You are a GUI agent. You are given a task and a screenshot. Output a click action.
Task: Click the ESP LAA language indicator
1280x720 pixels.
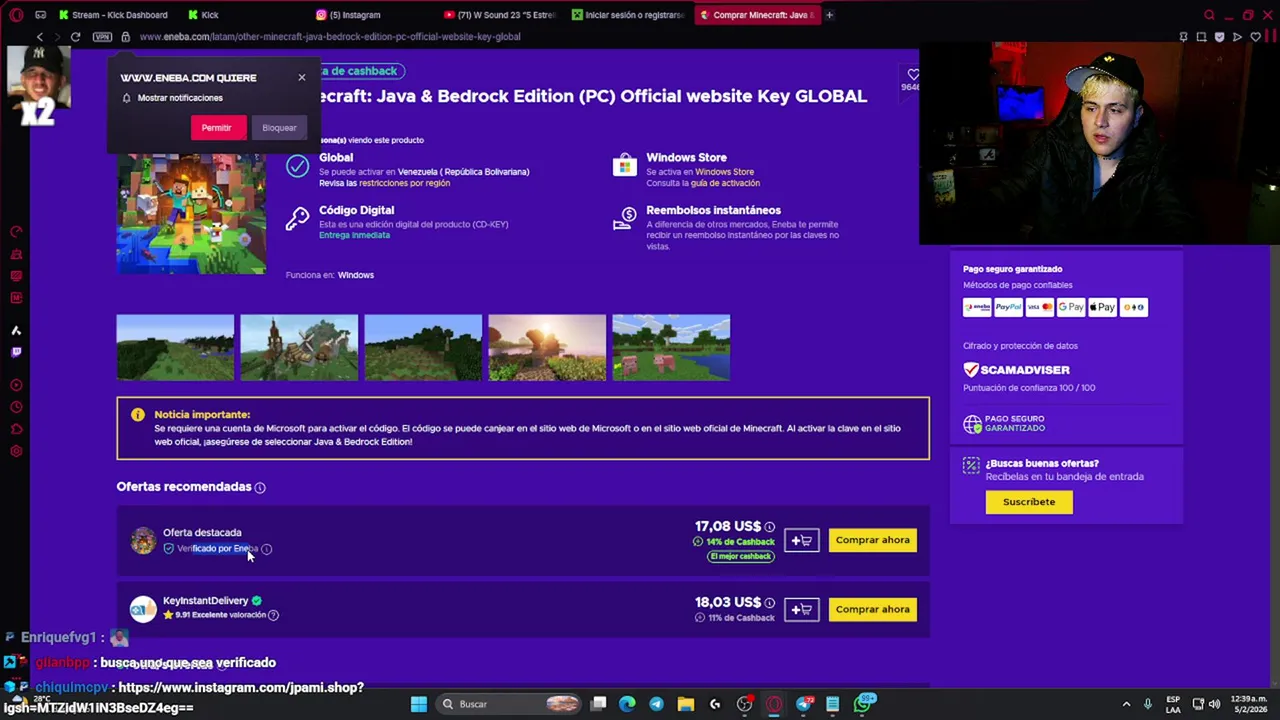(x=1173, y=704)
